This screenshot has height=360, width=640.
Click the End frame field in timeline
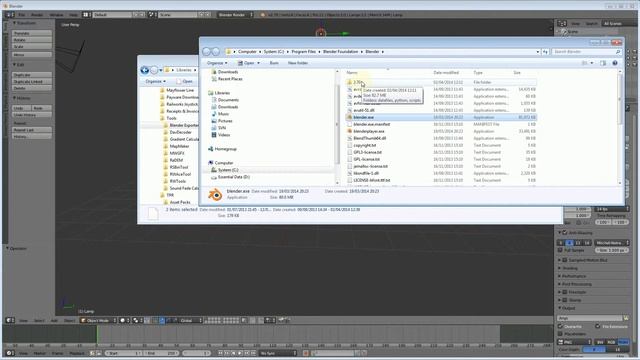161,353
